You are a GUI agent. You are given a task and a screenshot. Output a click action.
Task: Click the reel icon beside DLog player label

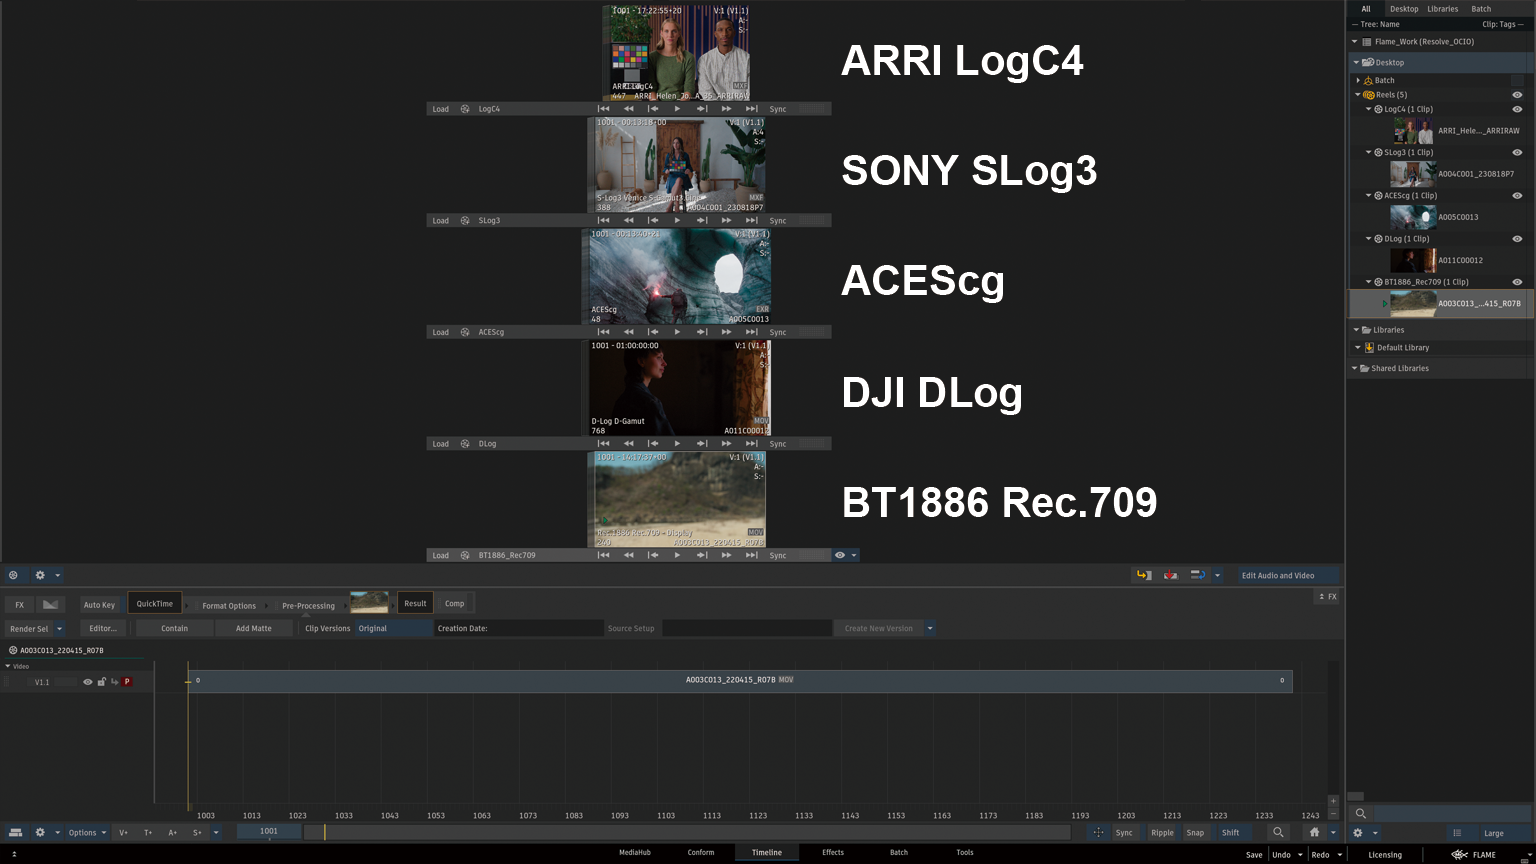465,444
